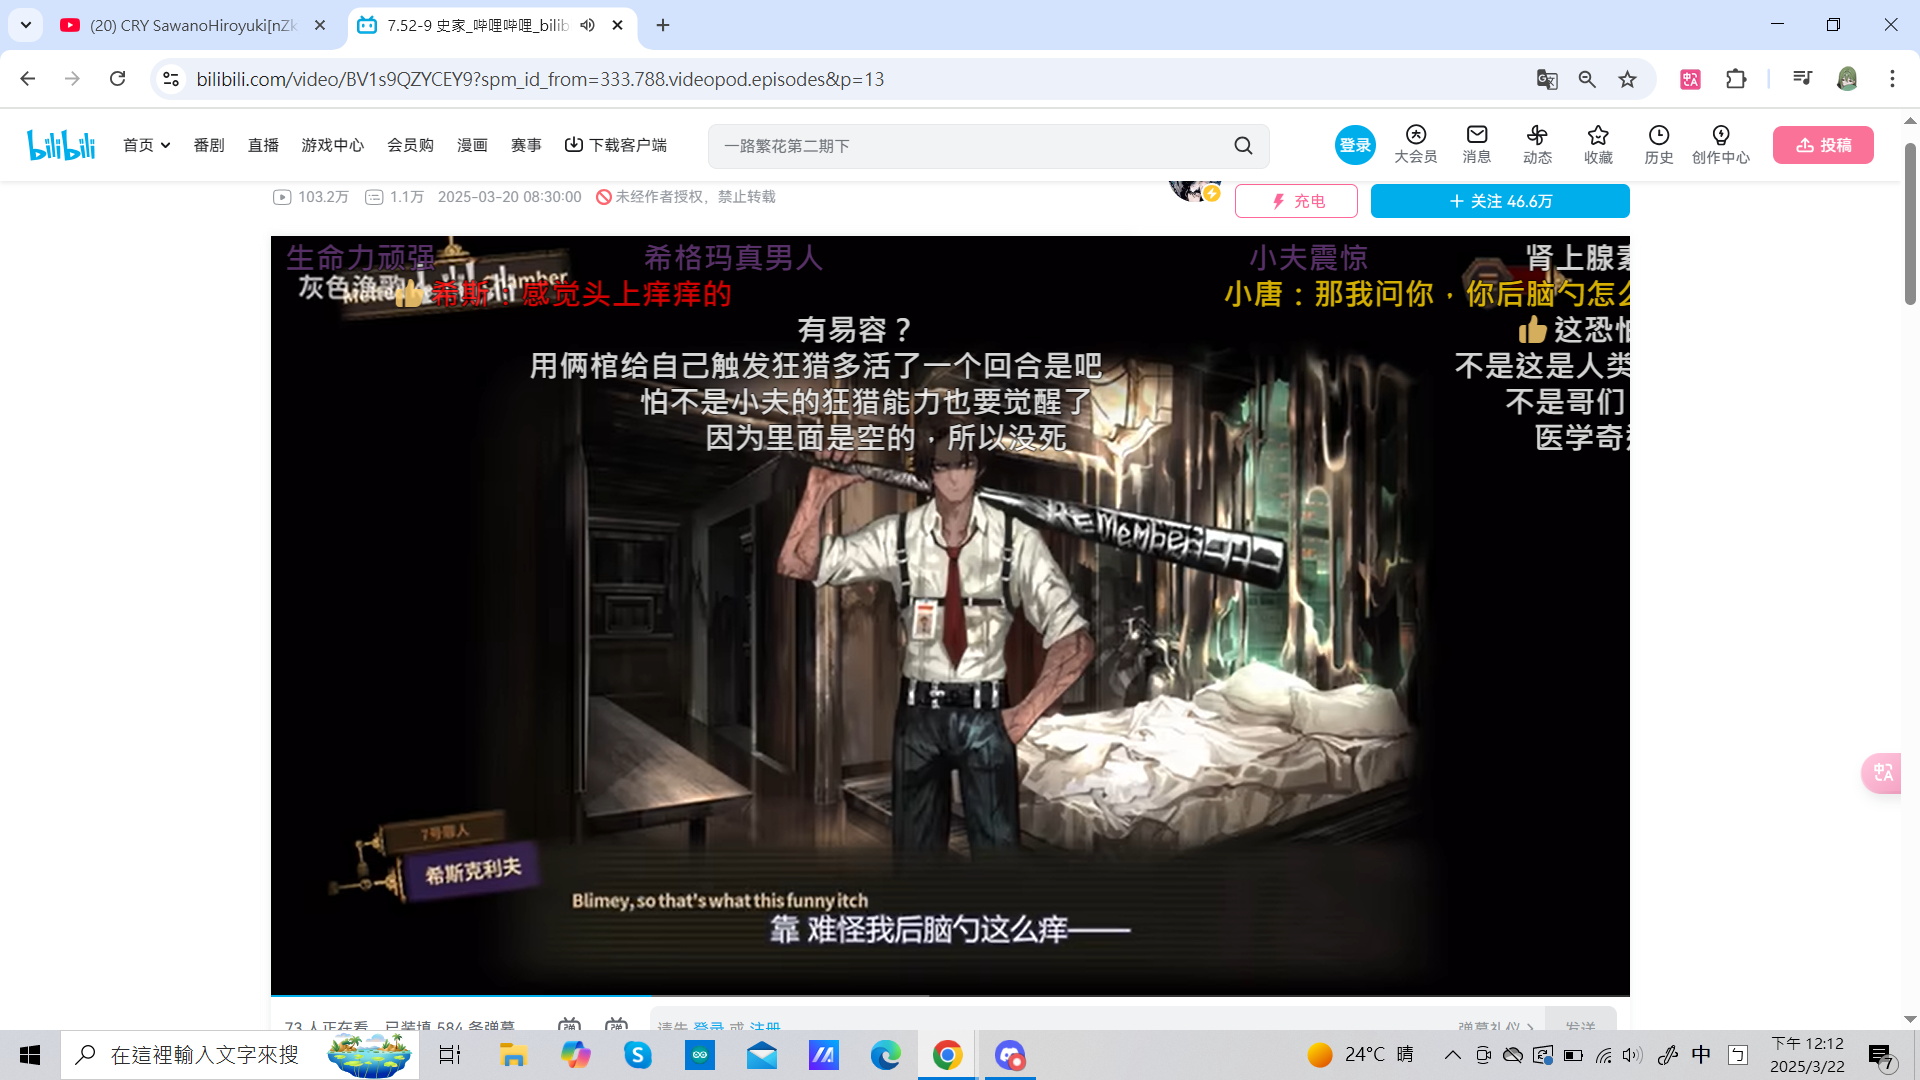Click the zoom magnifier icon in address bar

click(1587, 79)
